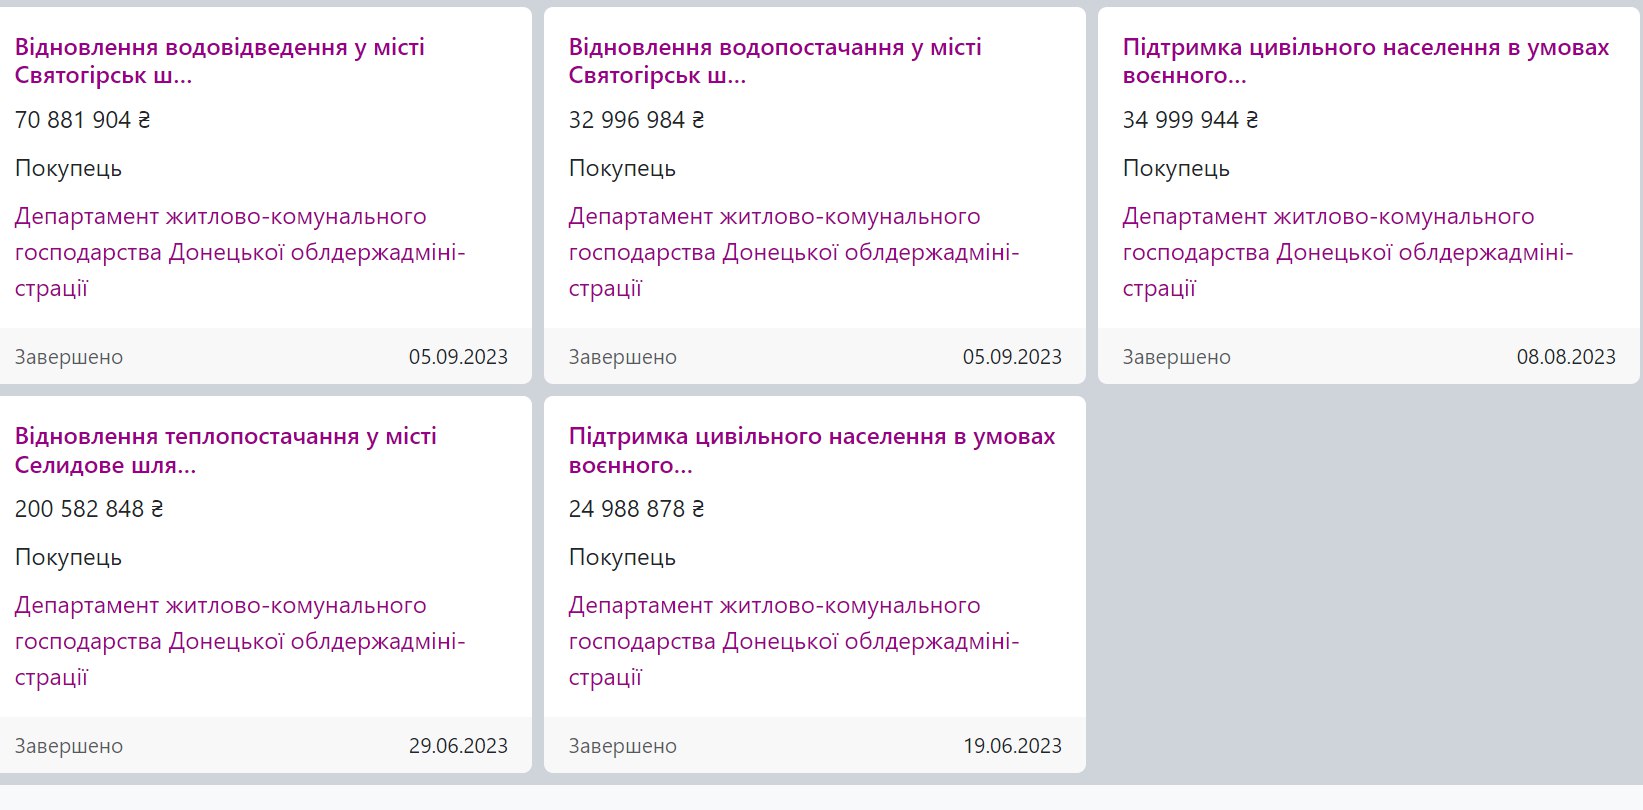Click the date '08.08.2023'

tap(1566, 357)
